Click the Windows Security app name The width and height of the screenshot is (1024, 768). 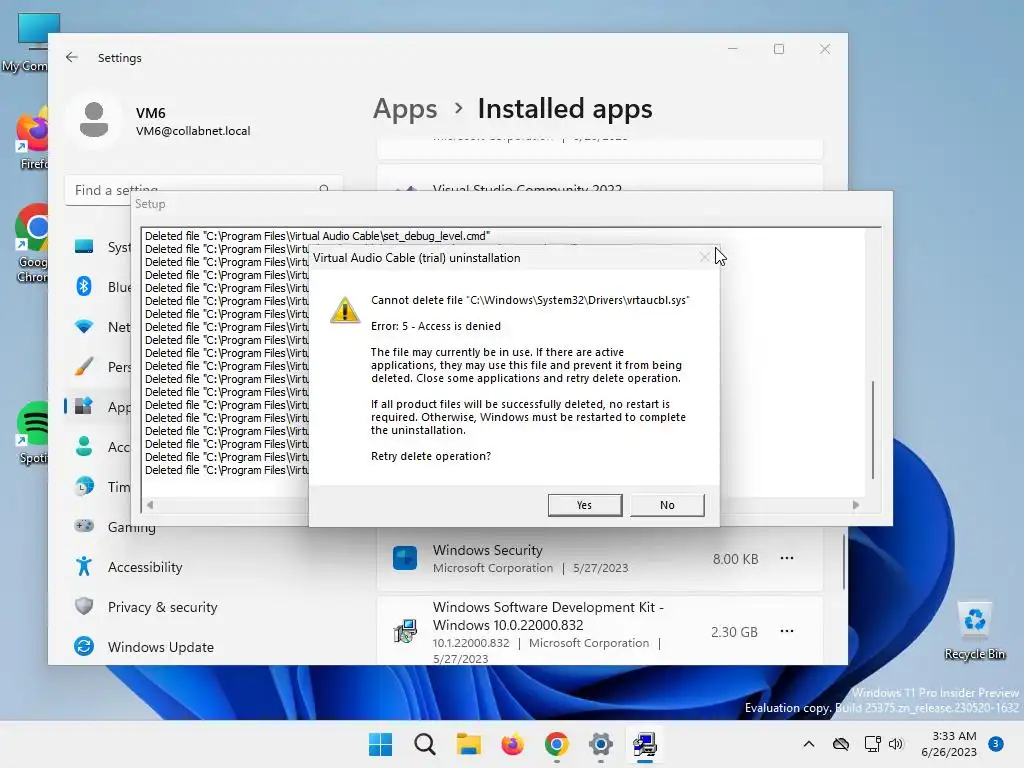pos(488,550)
